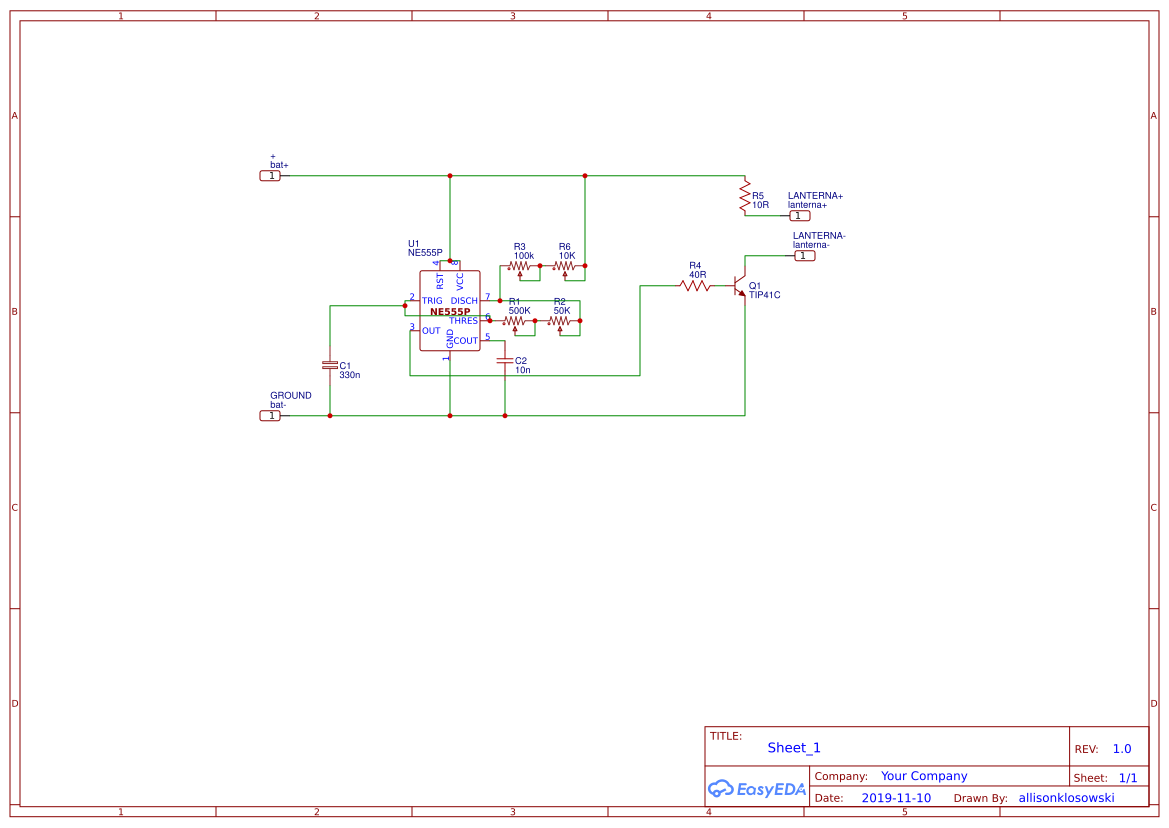Click the bat+ connector pin
The width and height of the screenshot is (1169, 828).
pyautogui.click(x=271, y=176)
